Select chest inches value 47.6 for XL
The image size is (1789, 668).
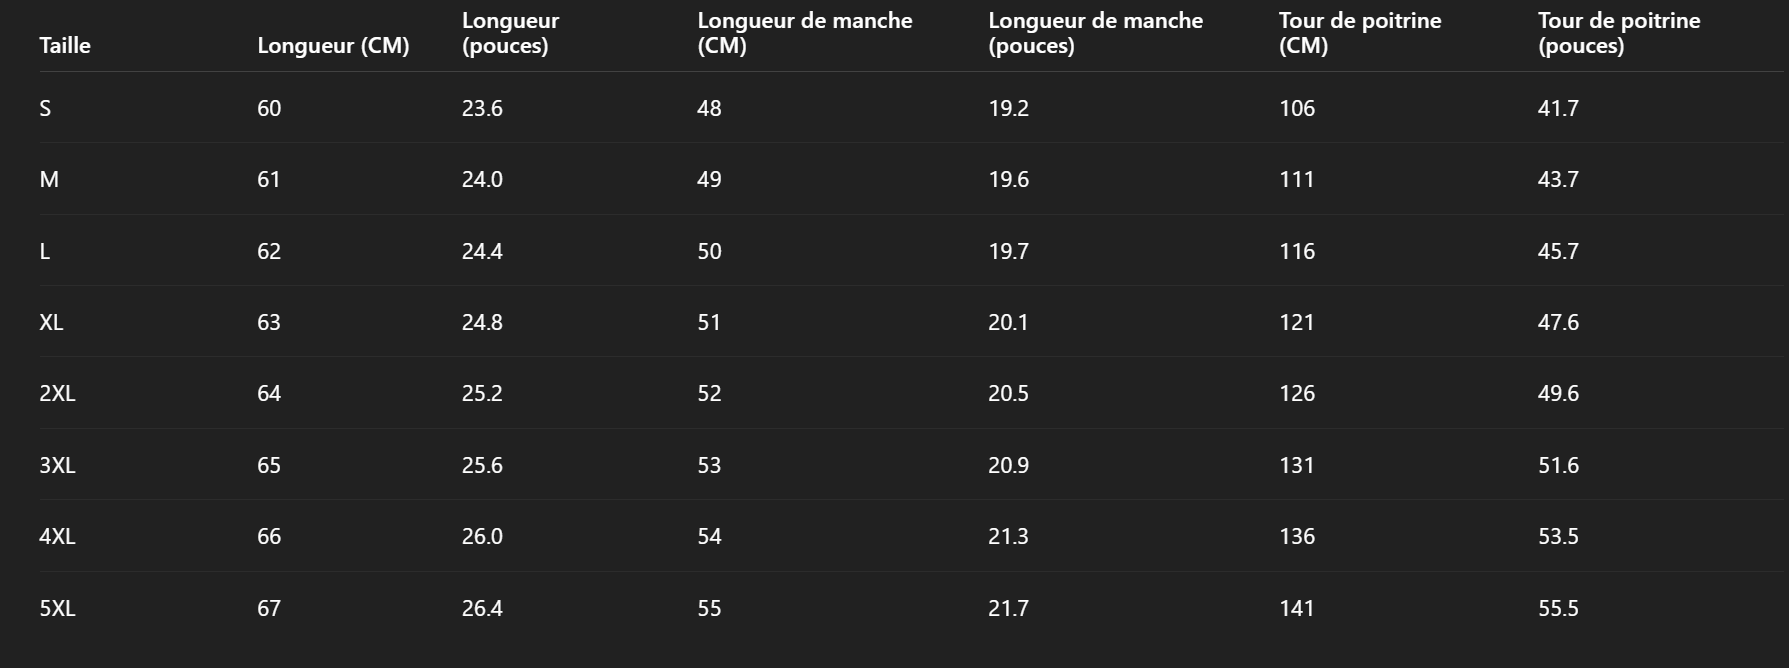tap(1558, 323)
